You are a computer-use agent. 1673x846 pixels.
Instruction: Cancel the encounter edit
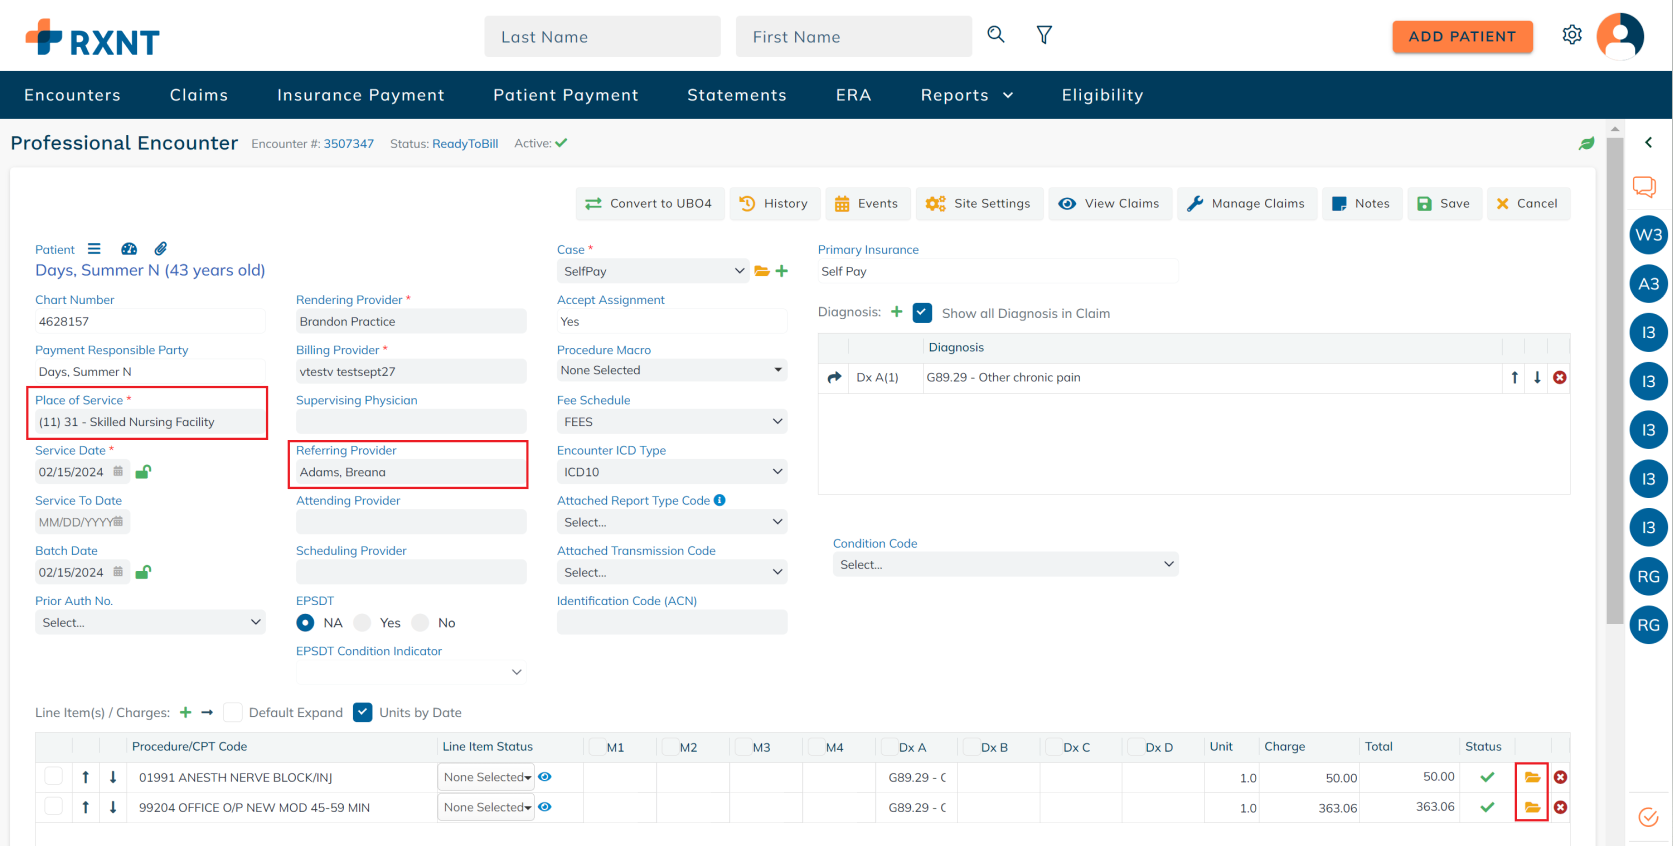click(x=1528, y=203)
